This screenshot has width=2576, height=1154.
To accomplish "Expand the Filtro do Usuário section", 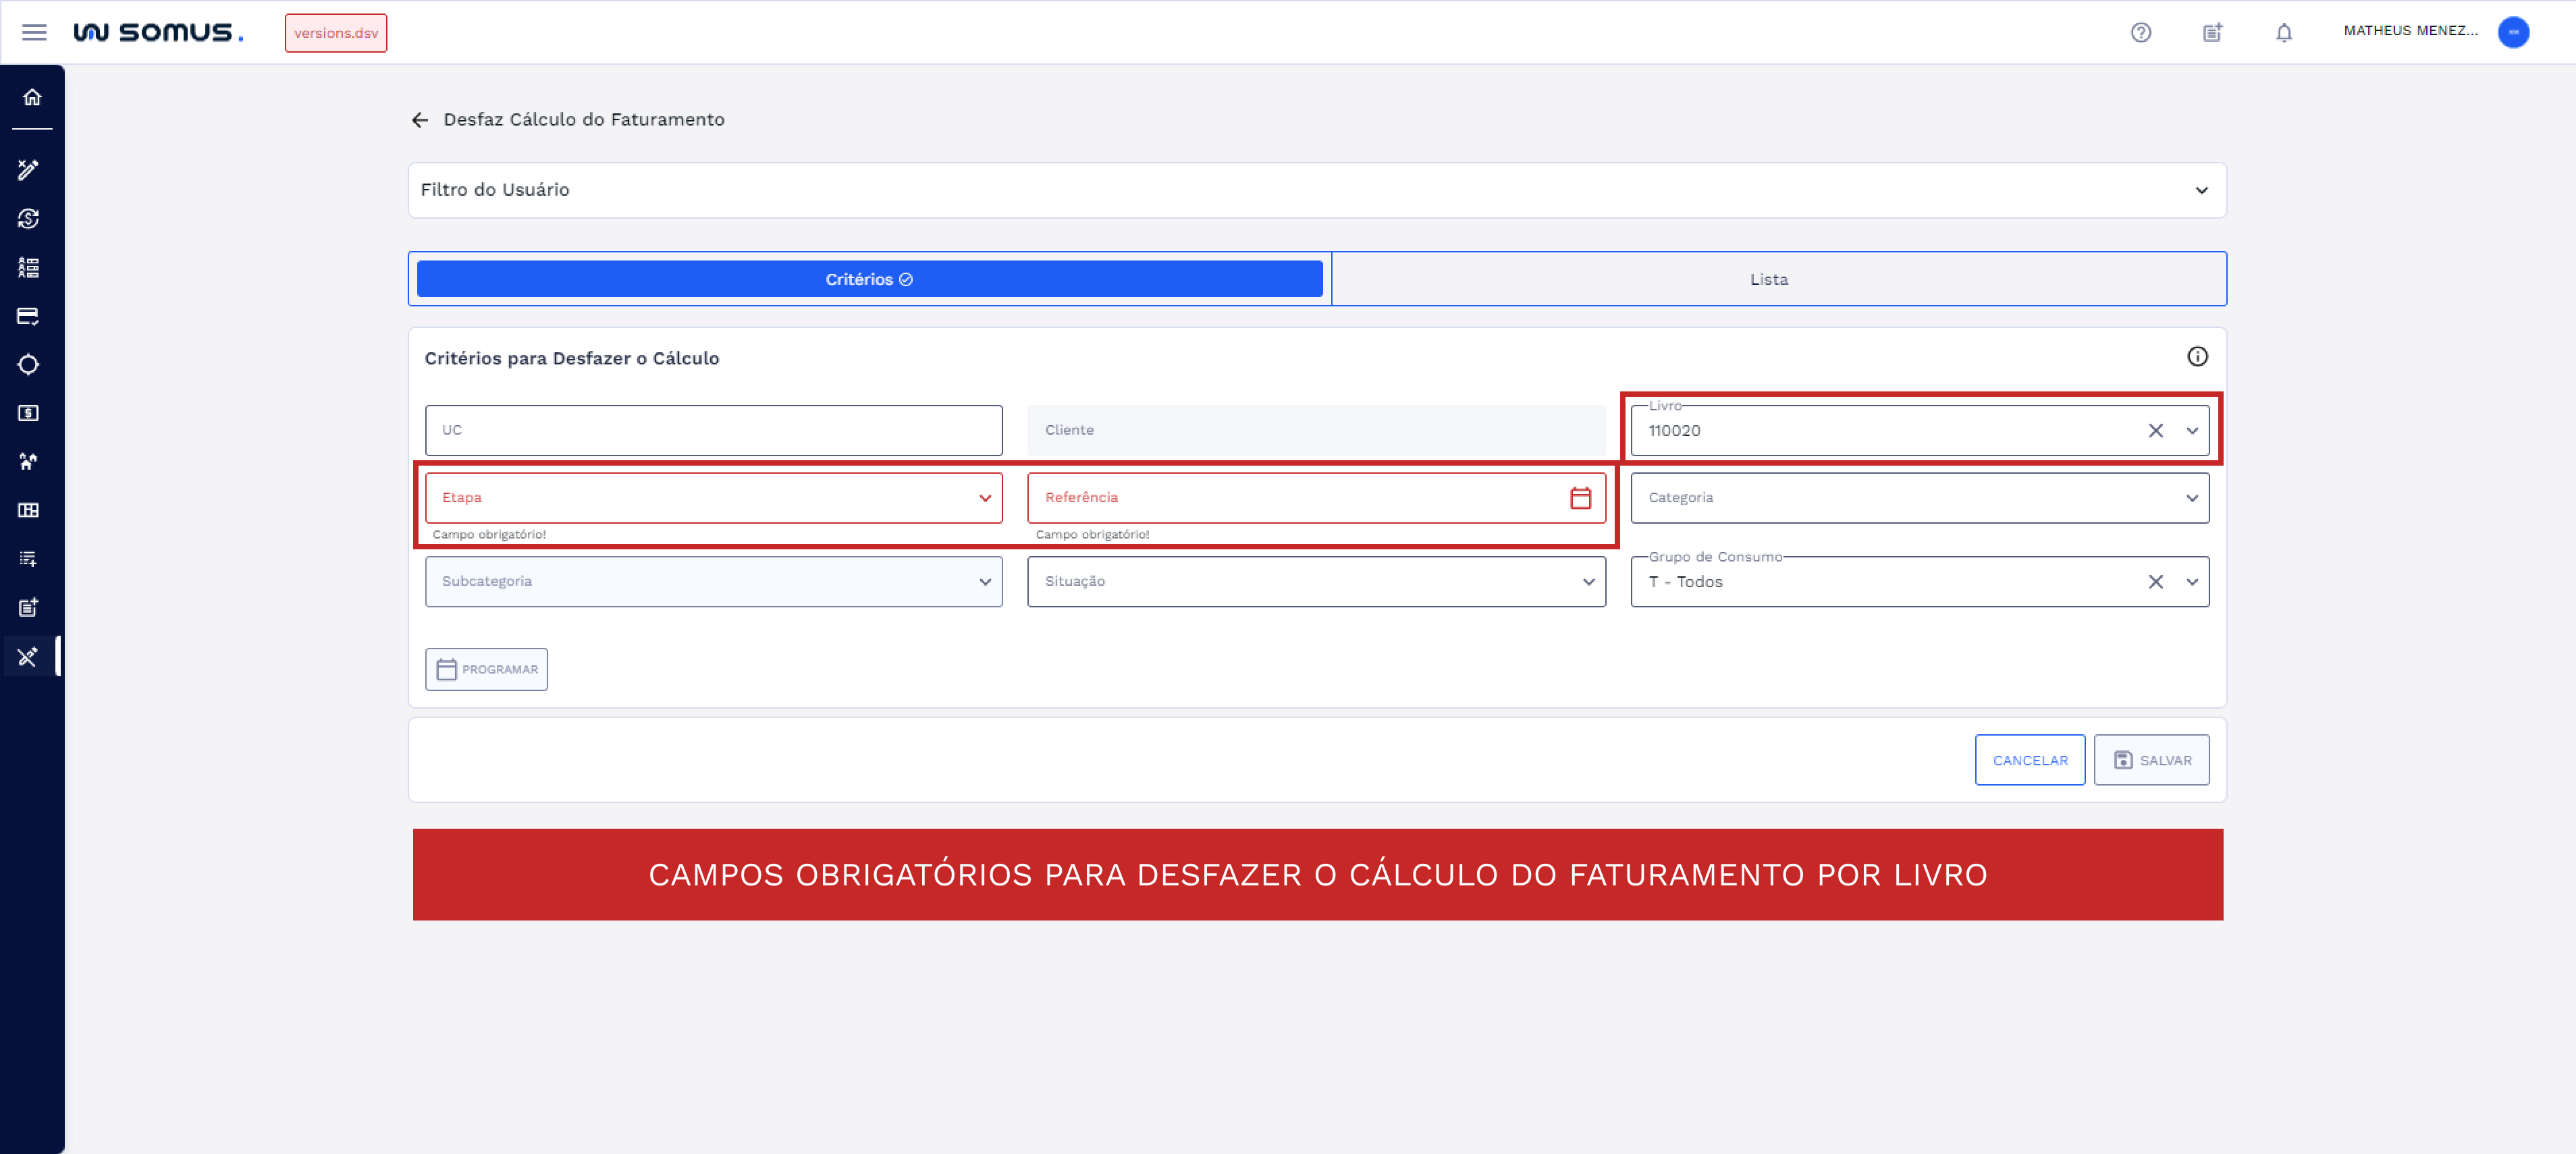I will tap(2201, 190).
